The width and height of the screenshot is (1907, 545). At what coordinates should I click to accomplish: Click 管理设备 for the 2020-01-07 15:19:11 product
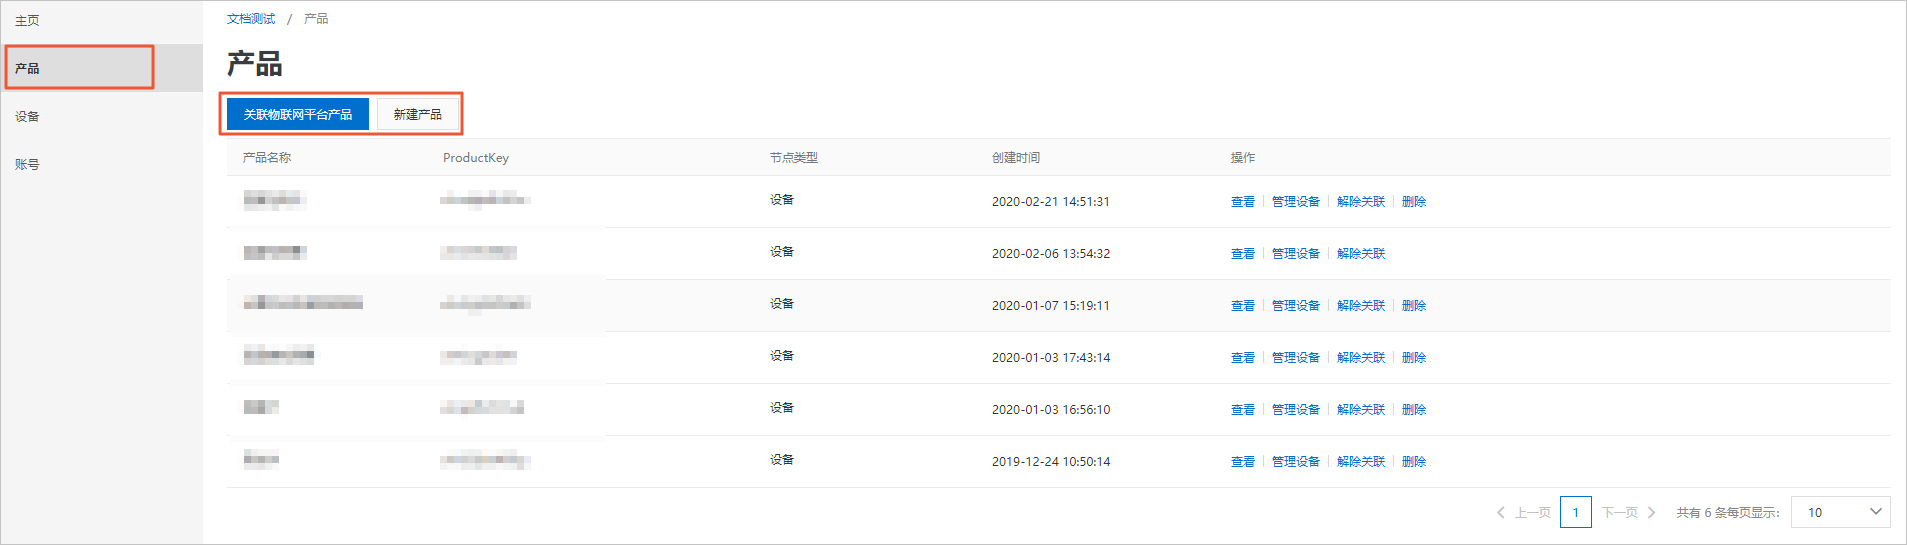pos(1296,306)
